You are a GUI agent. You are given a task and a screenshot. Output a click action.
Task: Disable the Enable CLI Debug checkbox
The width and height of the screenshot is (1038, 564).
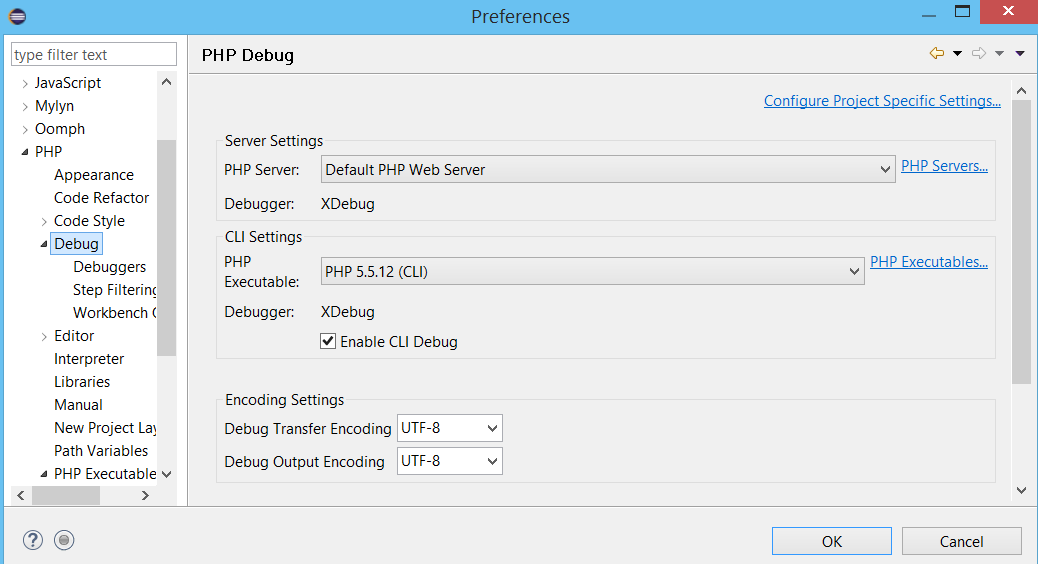click(x=328, y=341)
